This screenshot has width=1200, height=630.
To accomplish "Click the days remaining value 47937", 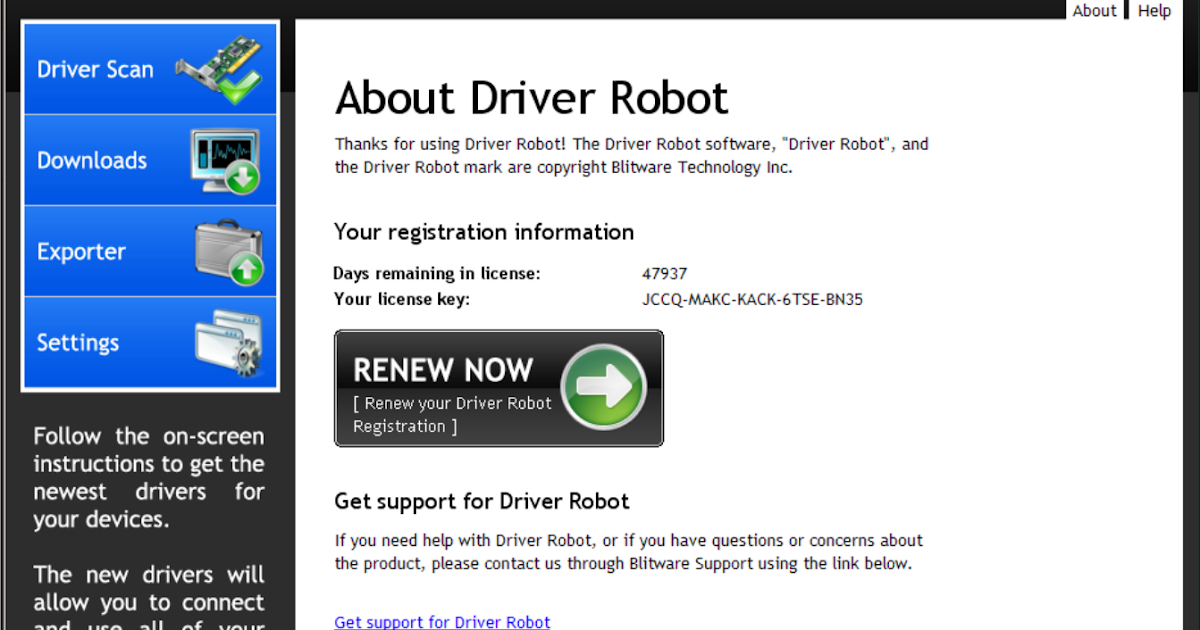I will tap(664, 273).
